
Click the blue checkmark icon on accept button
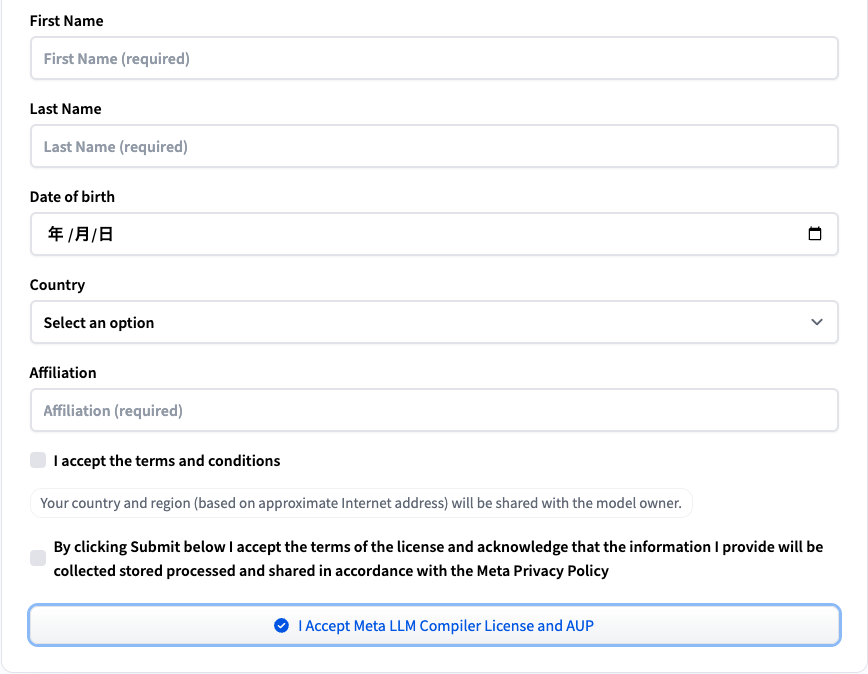click(x=280, y=625)
